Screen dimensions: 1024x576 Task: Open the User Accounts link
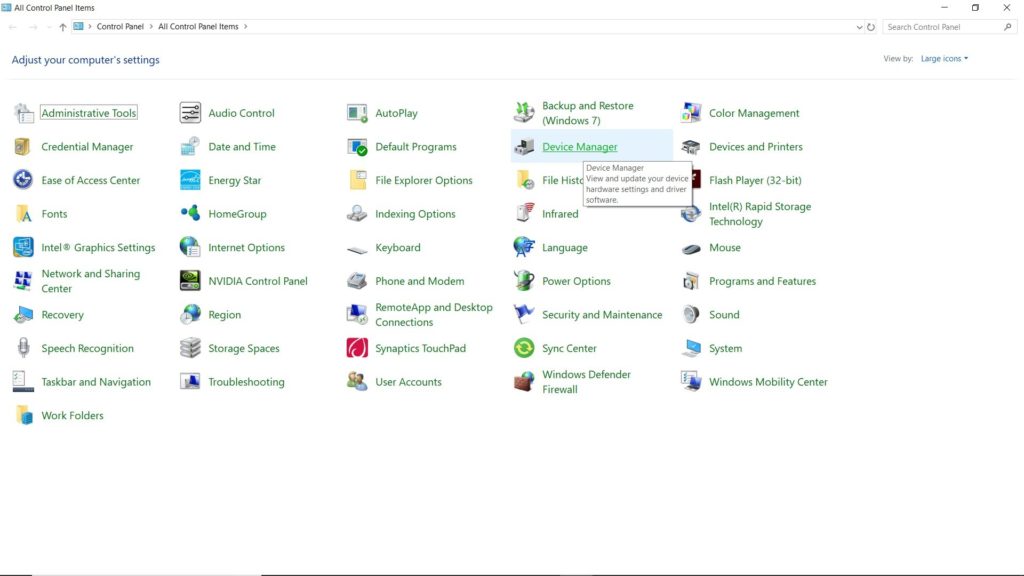pyautogui.click(x=408, y=382)
